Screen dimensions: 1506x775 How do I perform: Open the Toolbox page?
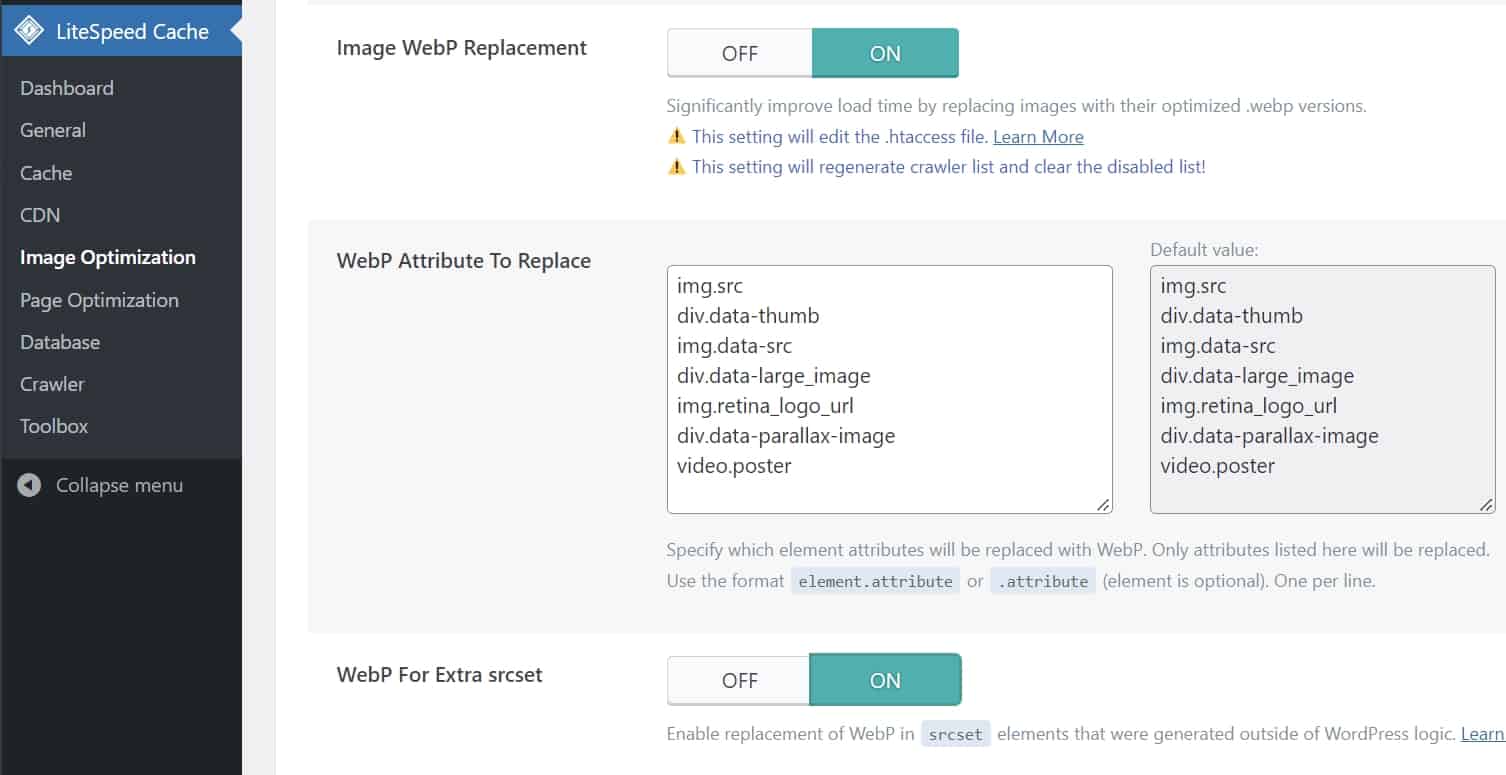pyautogui.click(x=54, y=426)
